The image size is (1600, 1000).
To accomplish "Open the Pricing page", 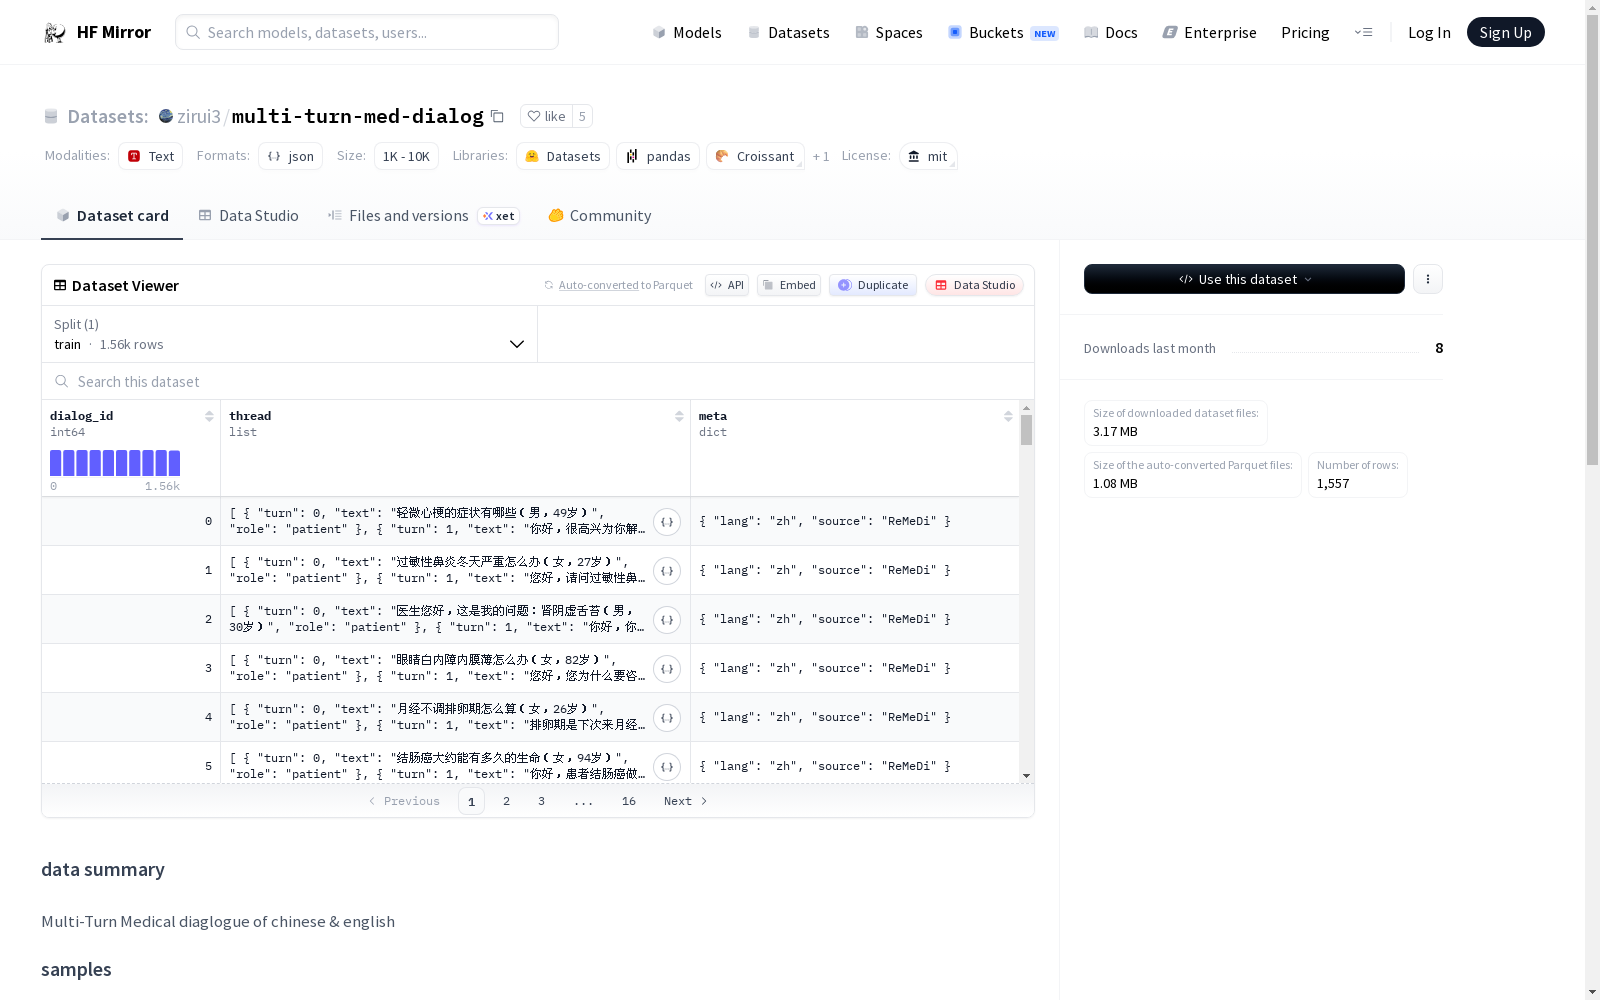I will pos(1305,33).
